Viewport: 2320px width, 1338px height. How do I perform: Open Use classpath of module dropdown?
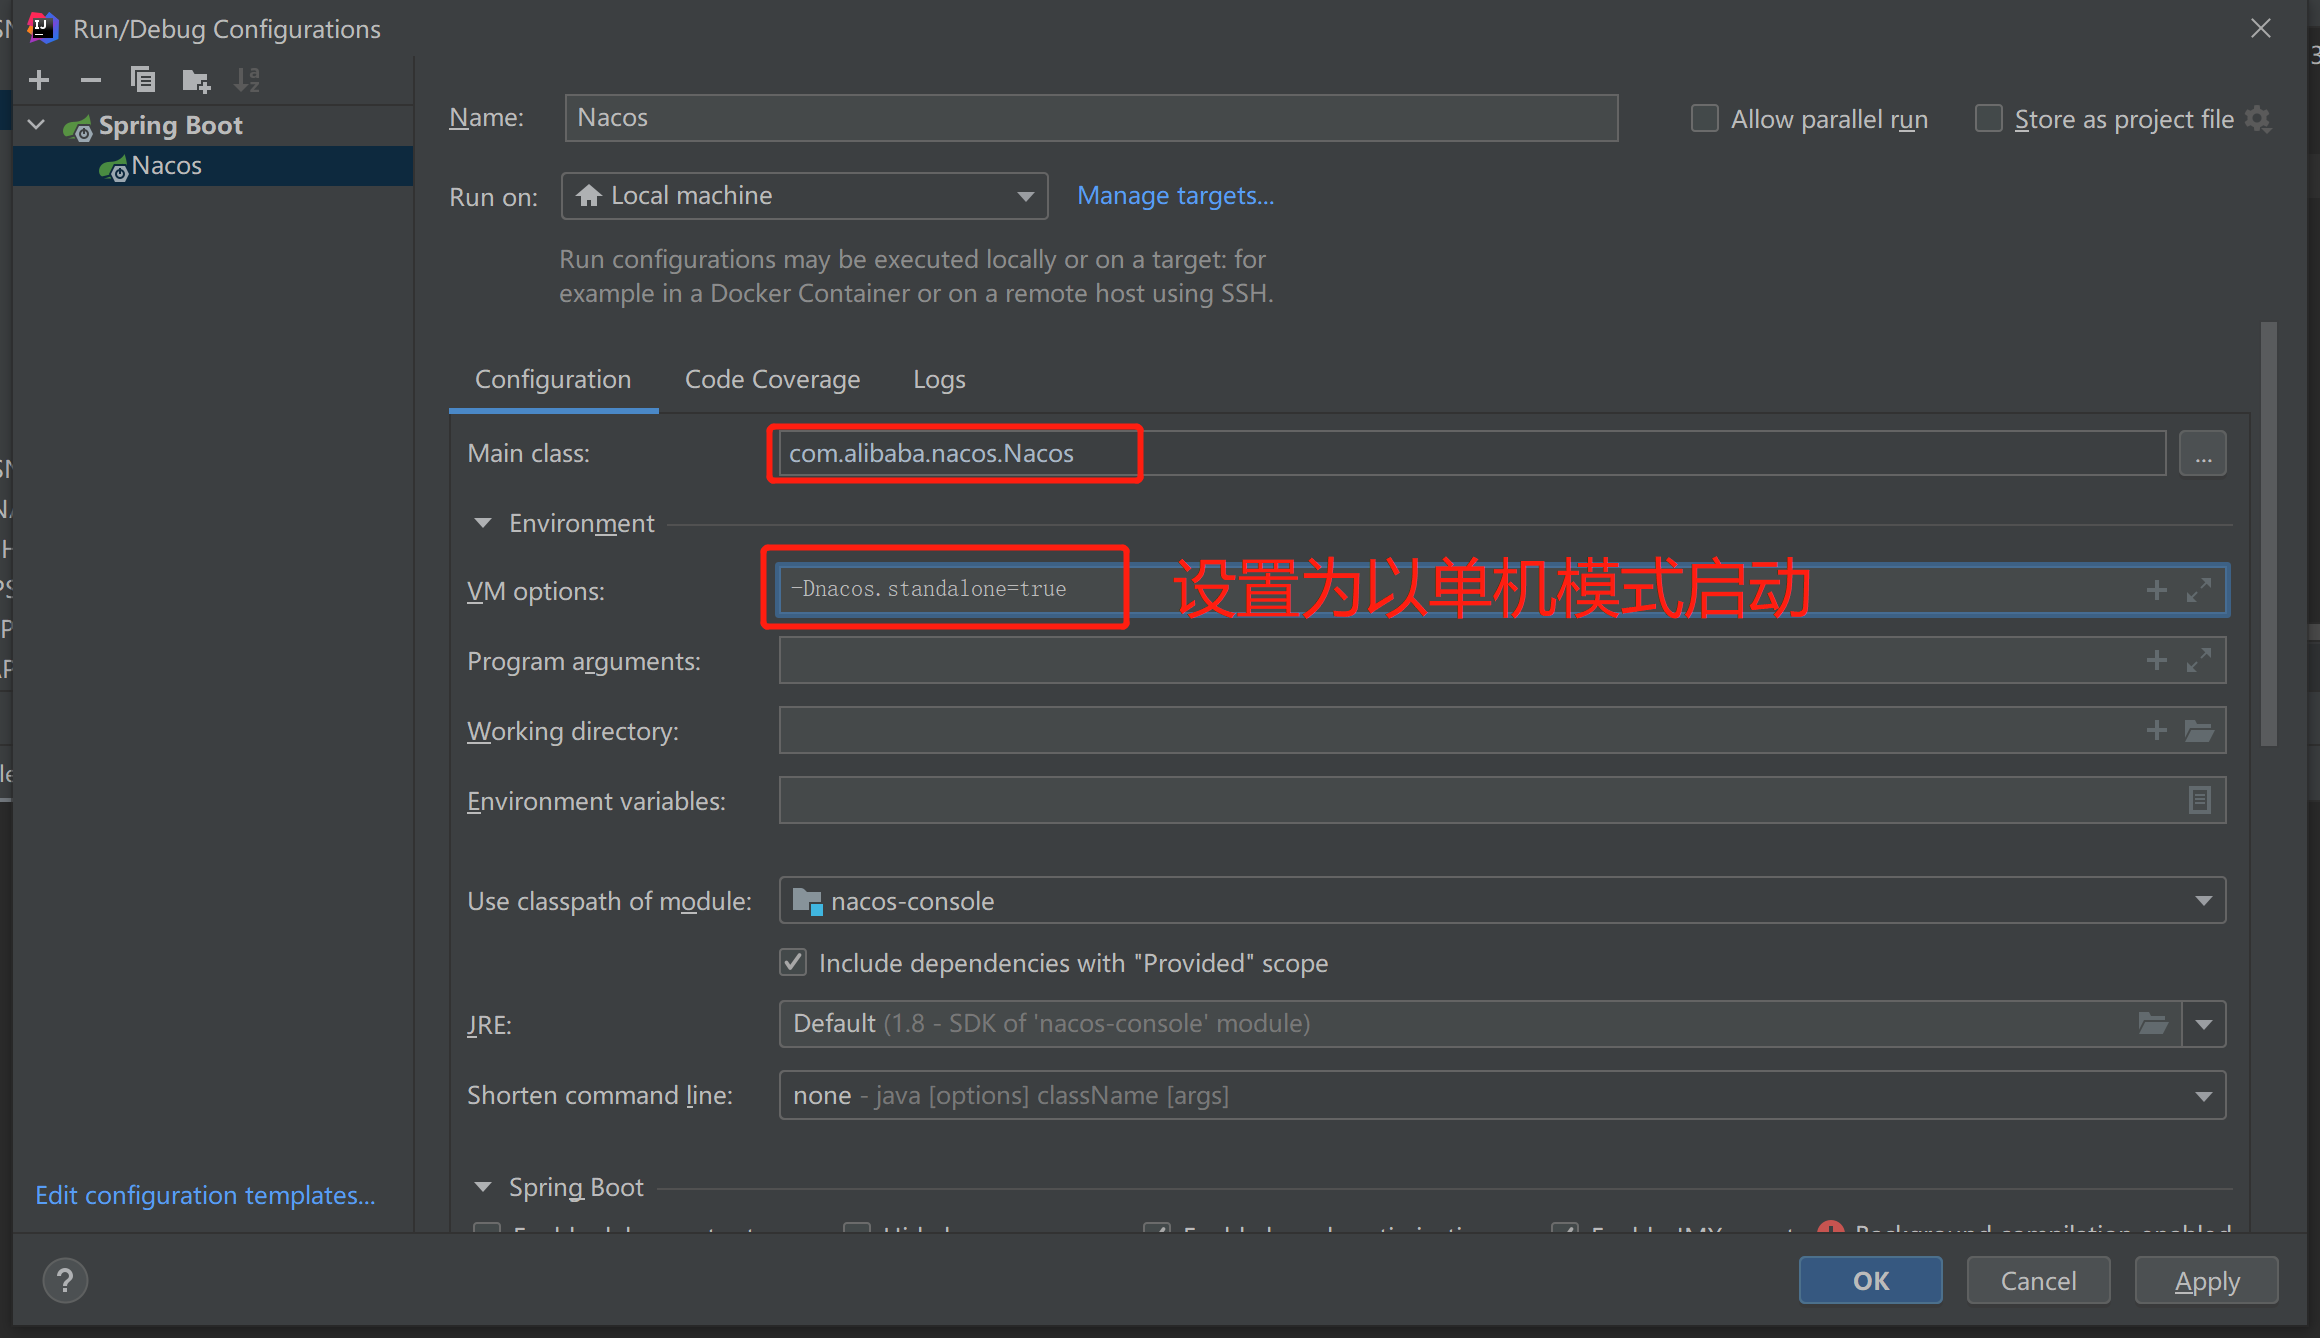pyautogui.click(x=1502, y=900)
